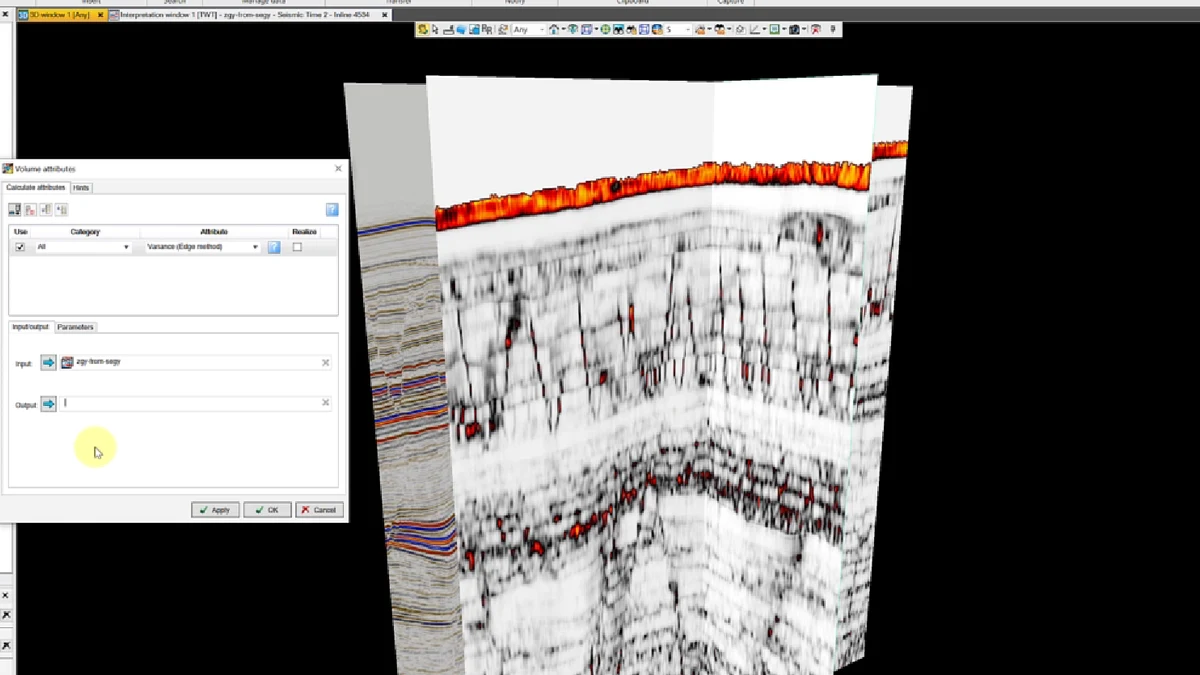The height and width of the screenshot is (675, 1200).
Task: Open the Category dropdown showing All
Action: (x=83, y=247)
